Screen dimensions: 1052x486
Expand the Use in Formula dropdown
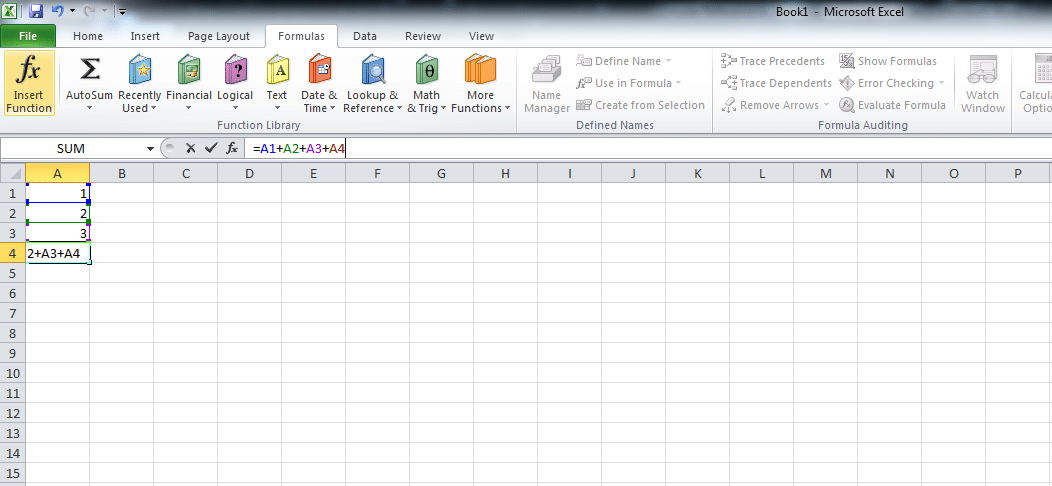pos(678,83)
